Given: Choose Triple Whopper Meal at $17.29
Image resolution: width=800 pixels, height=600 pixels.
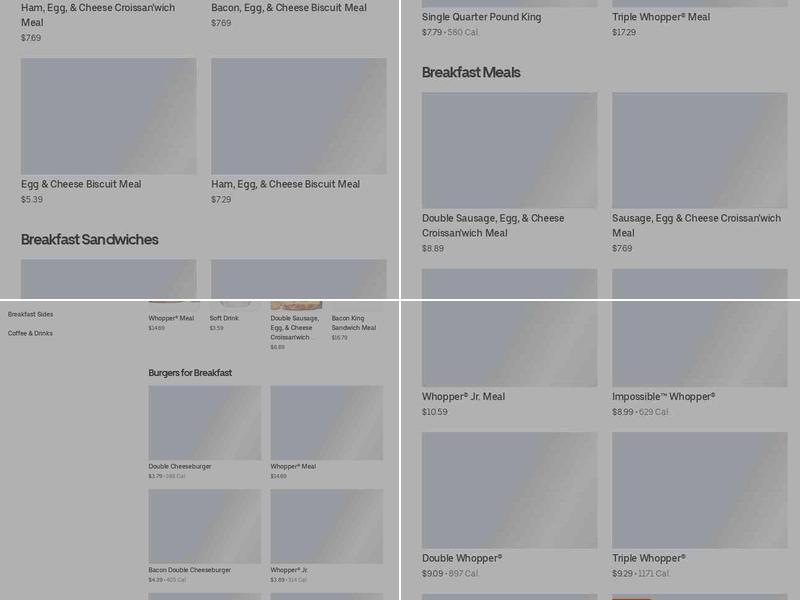Looking at the screenshot, I should [x=661, y=17].
